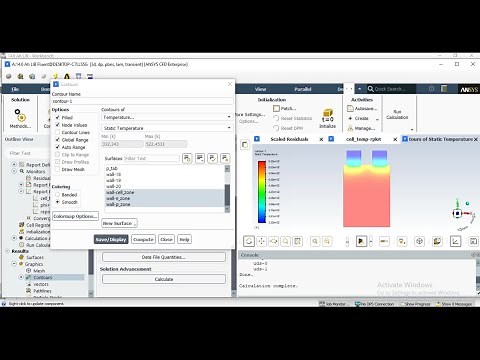The image size is (480, 360).
Task: Open the File menu
Action: [x=15, y=89]
